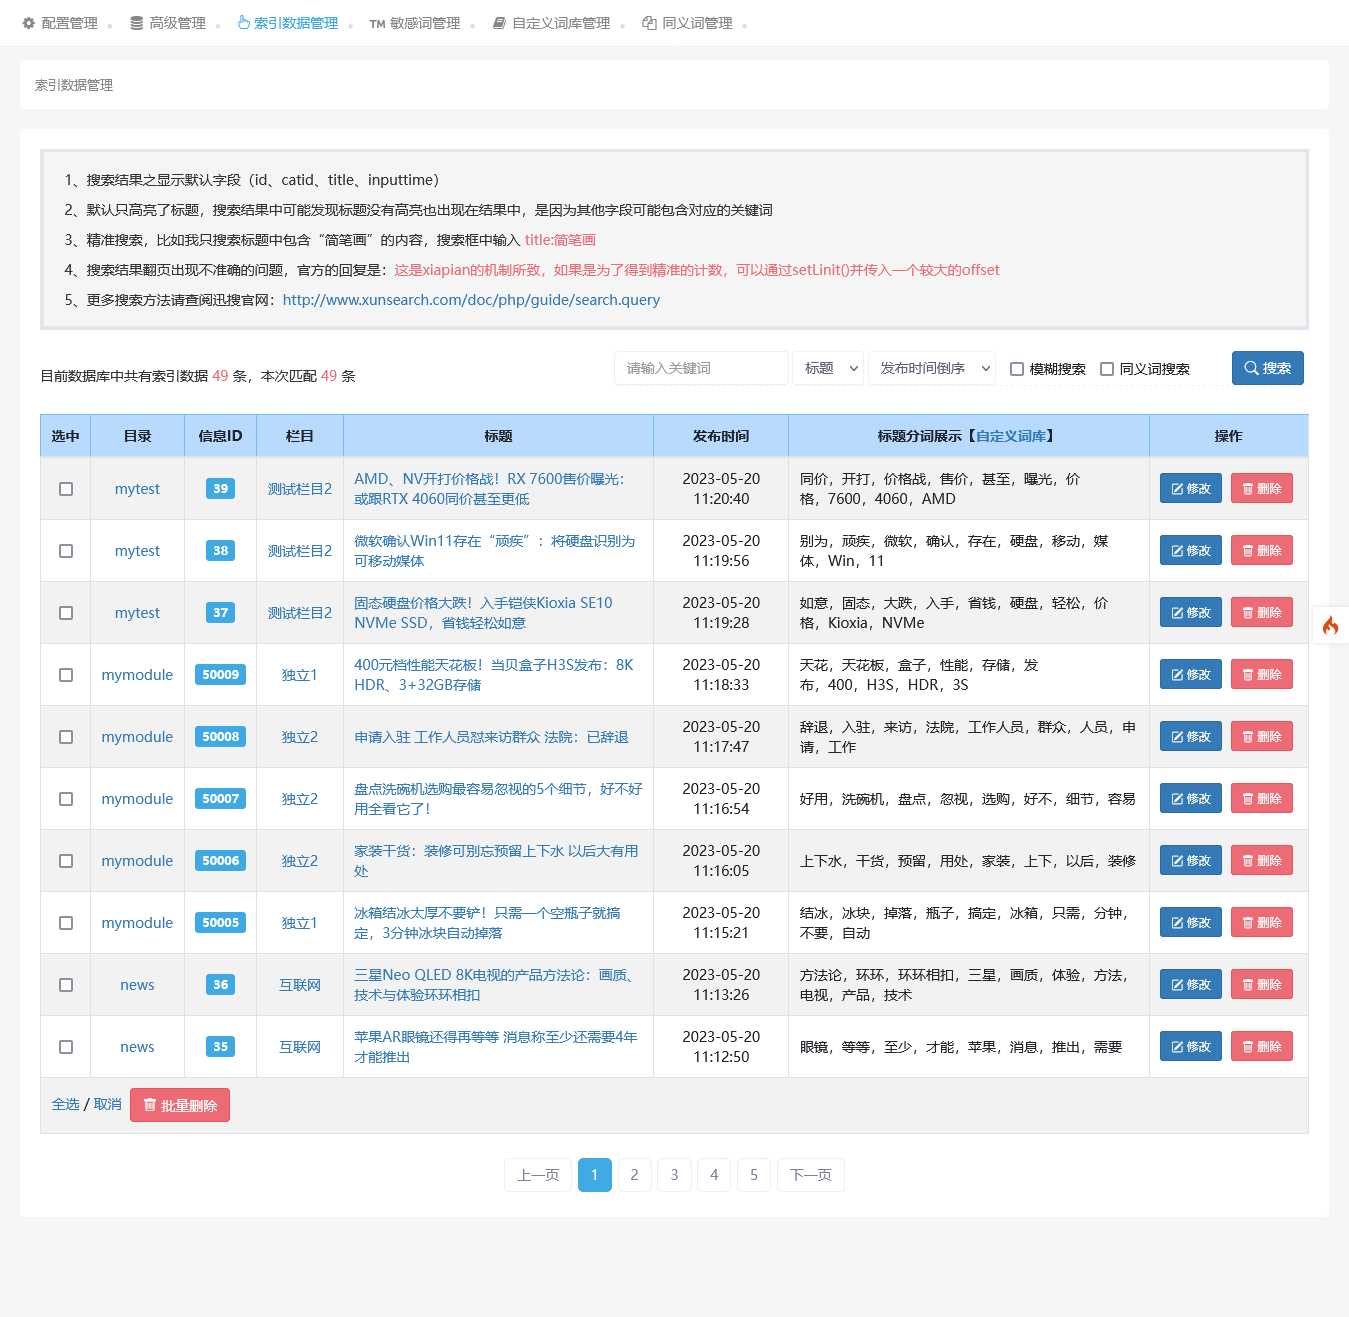Delete the entry with ID 50007
Image resolution: width=1349 pixels, height=1317 pixels.
tap(1262, 799)
